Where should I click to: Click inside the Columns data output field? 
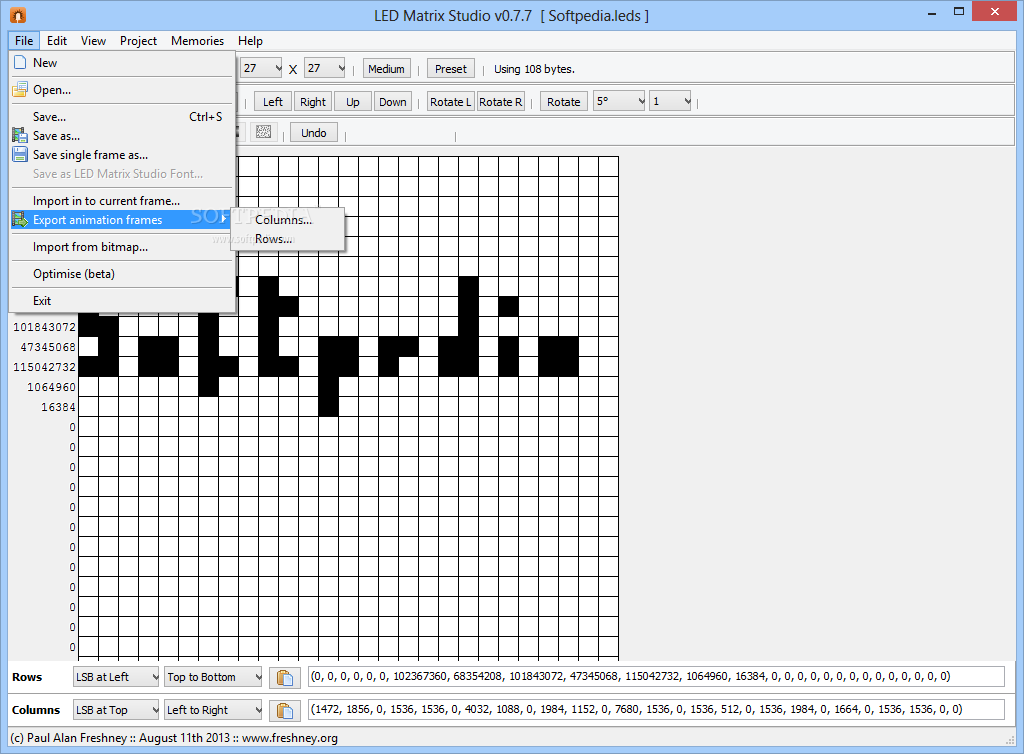[x=656, y=709]
